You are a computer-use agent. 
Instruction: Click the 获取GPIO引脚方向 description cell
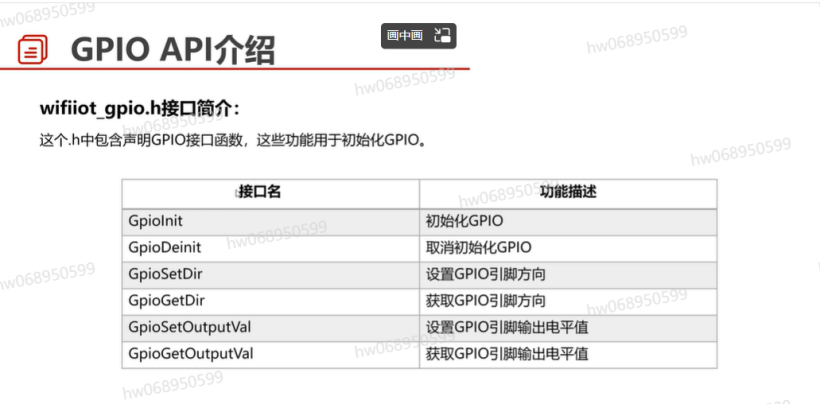[x=485, y=300]
